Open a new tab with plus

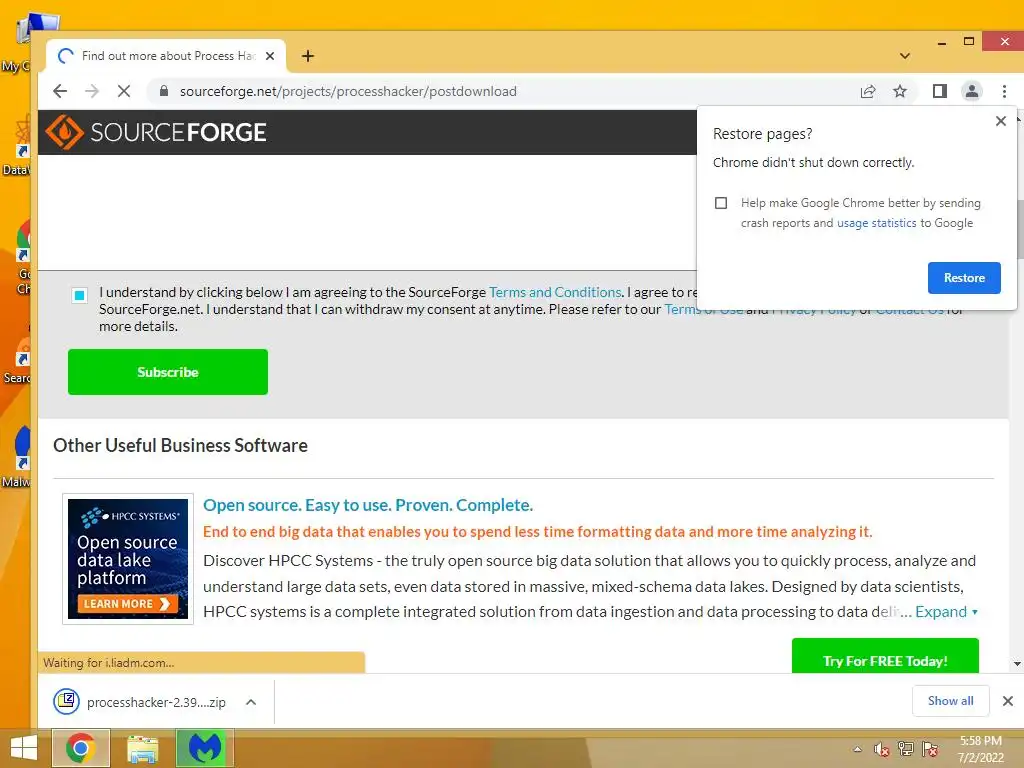[308, 56]
